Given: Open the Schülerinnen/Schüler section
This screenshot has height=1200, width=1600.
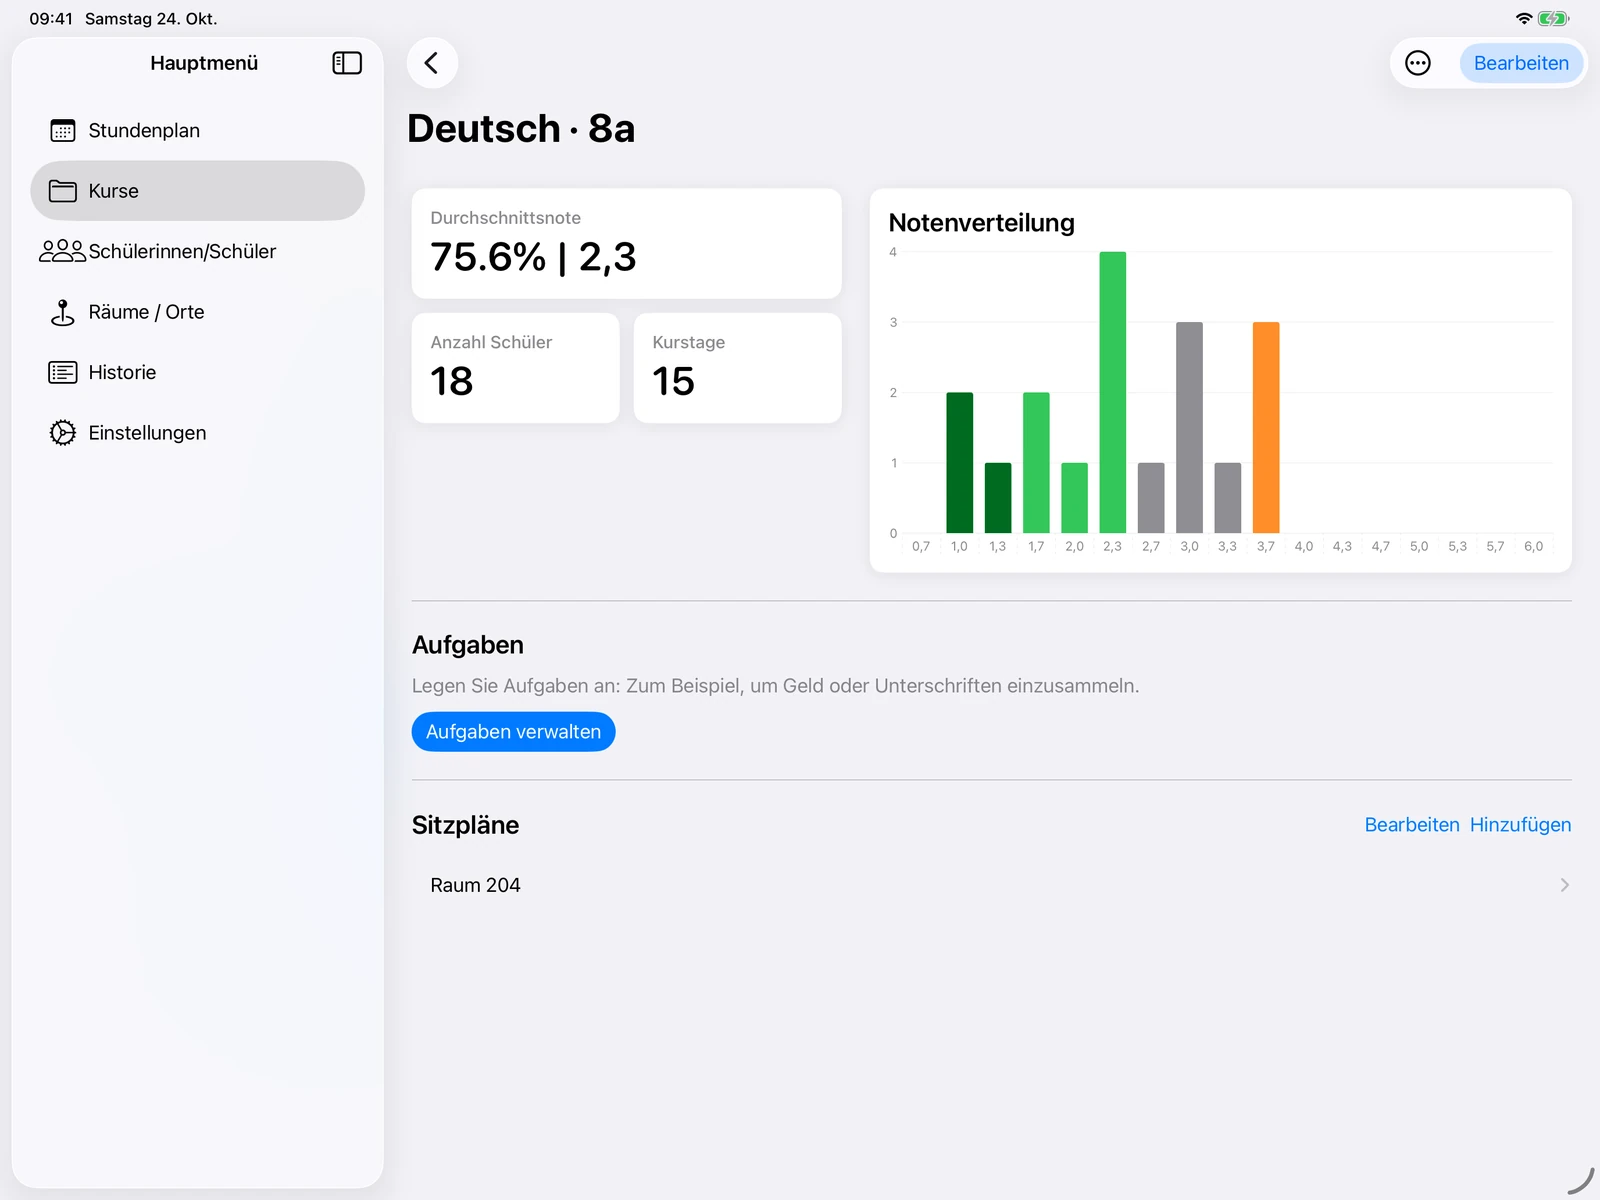Looking at the screenshot, I should tap(197, 251).
